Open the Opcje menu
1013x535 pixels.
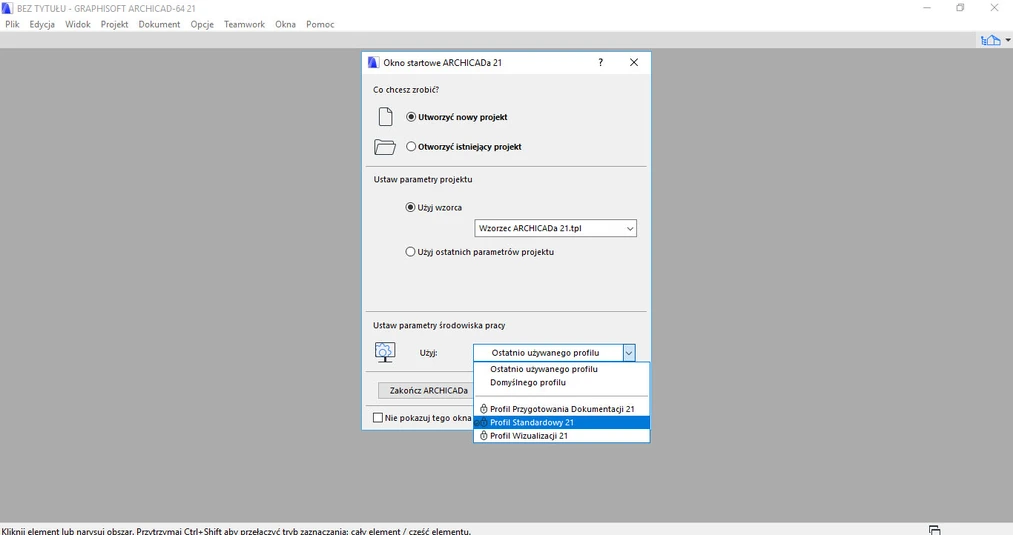pyautogui.click(x=202, y=25)
